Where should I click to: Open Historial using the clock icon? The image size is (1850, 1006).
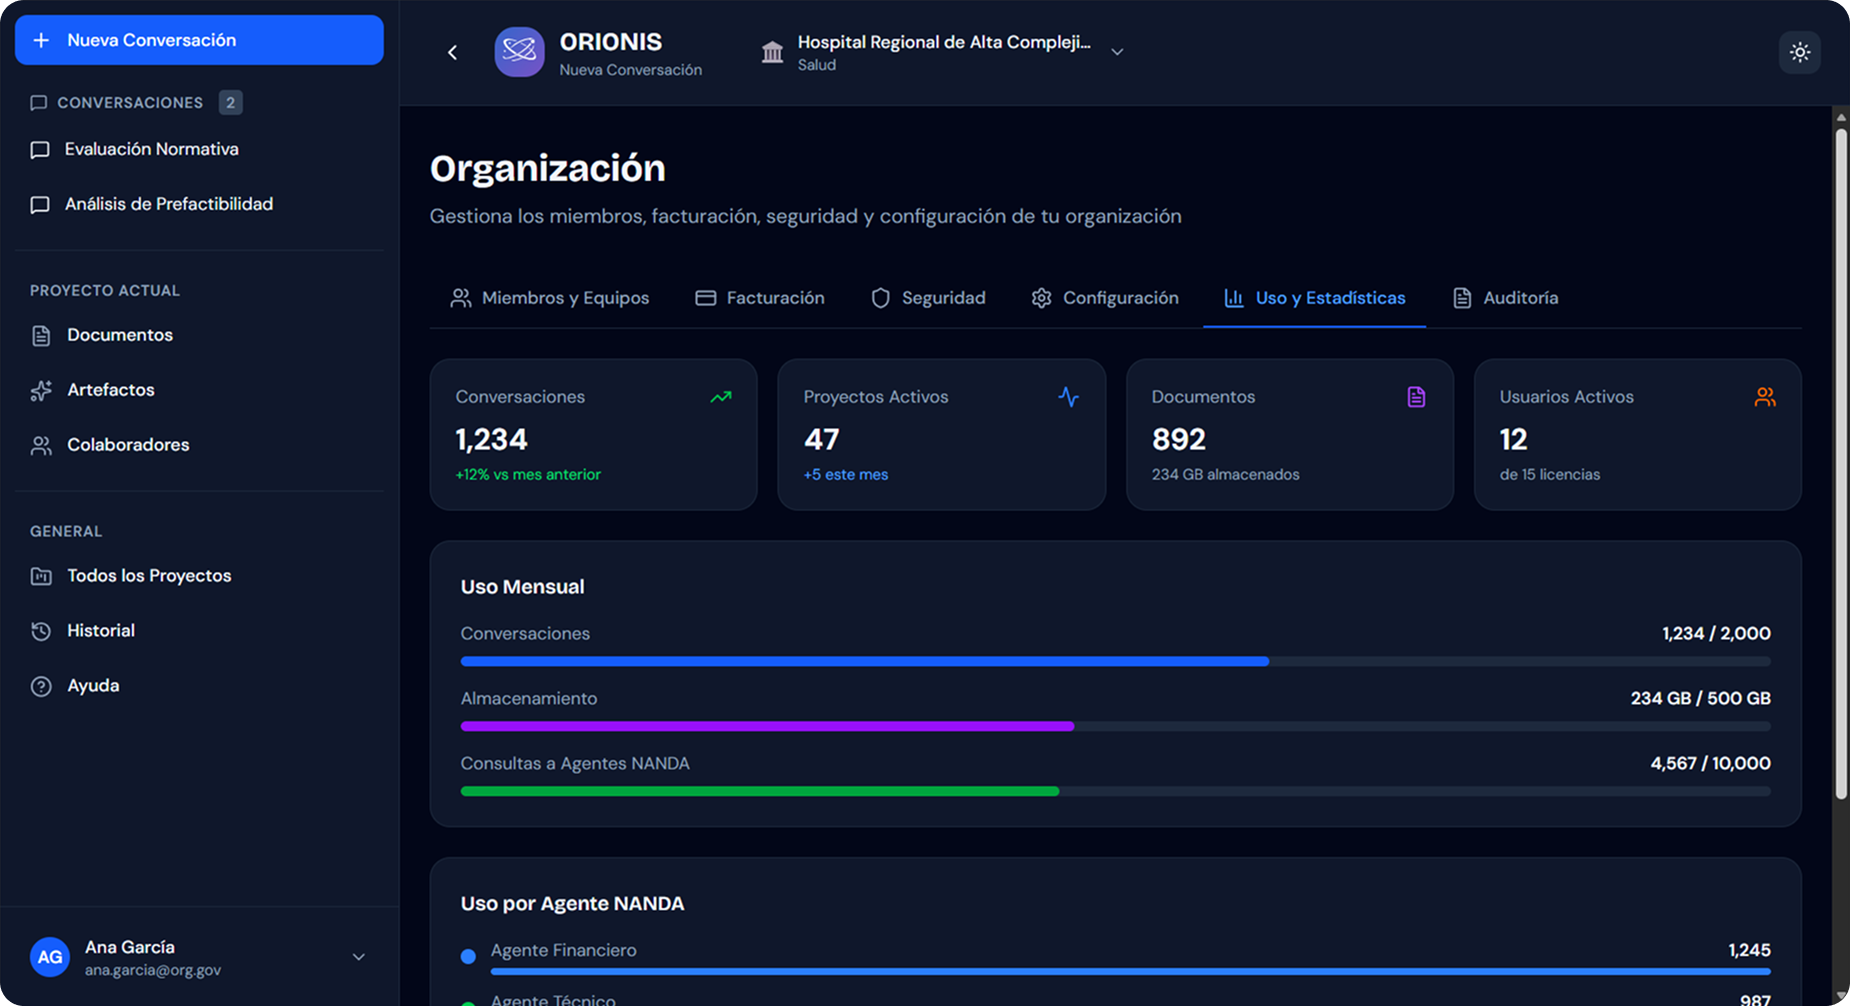41,630
